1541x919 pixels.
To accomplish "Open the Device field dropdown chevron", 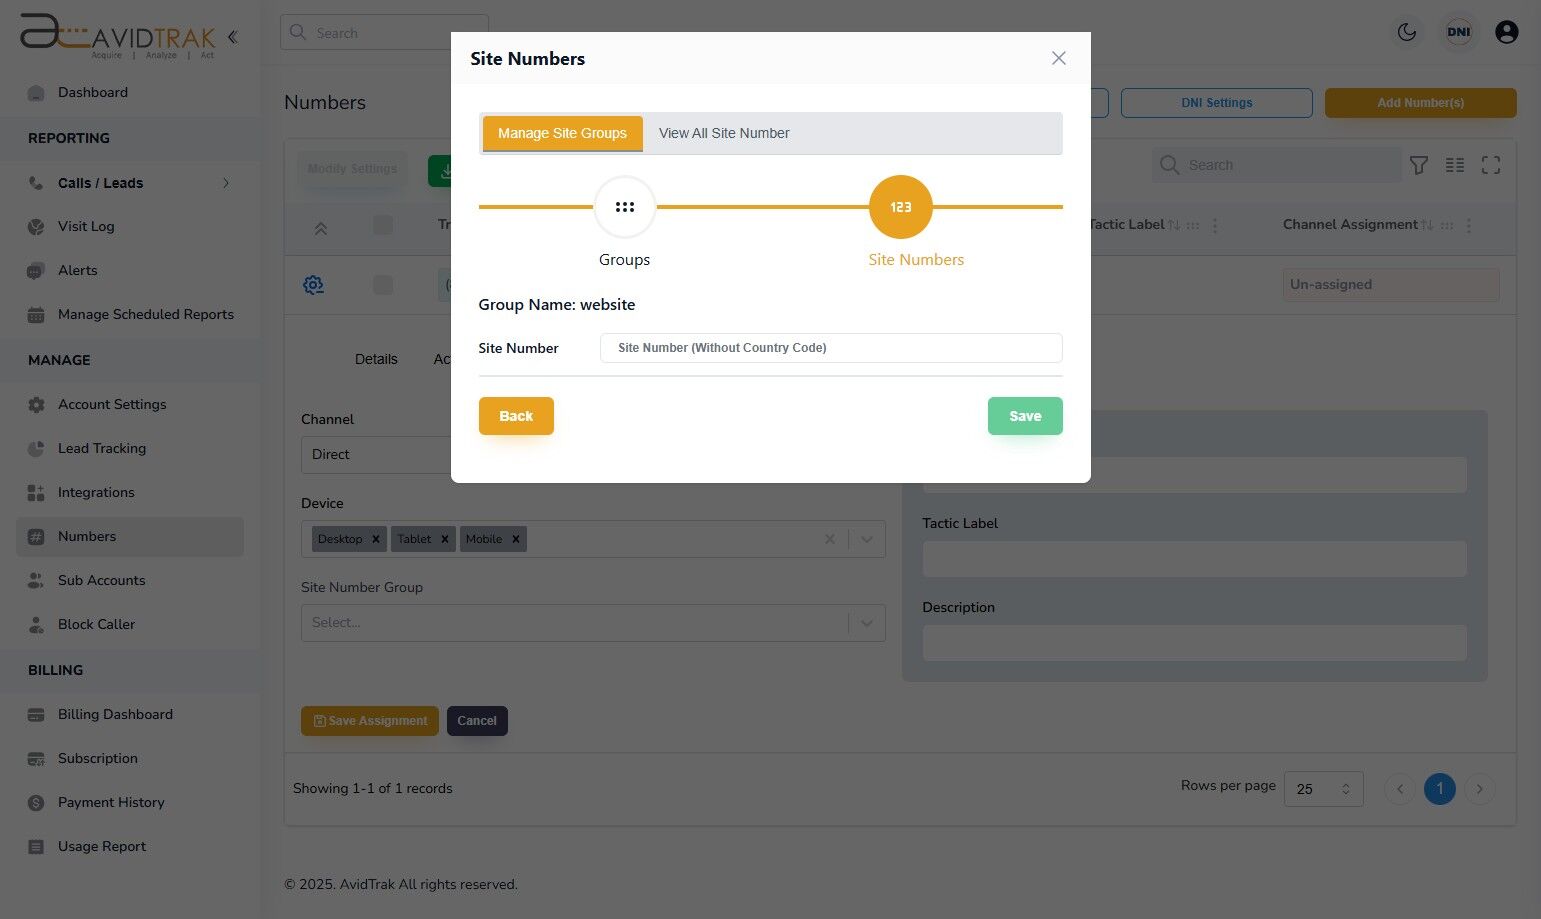I will (866, 539).
